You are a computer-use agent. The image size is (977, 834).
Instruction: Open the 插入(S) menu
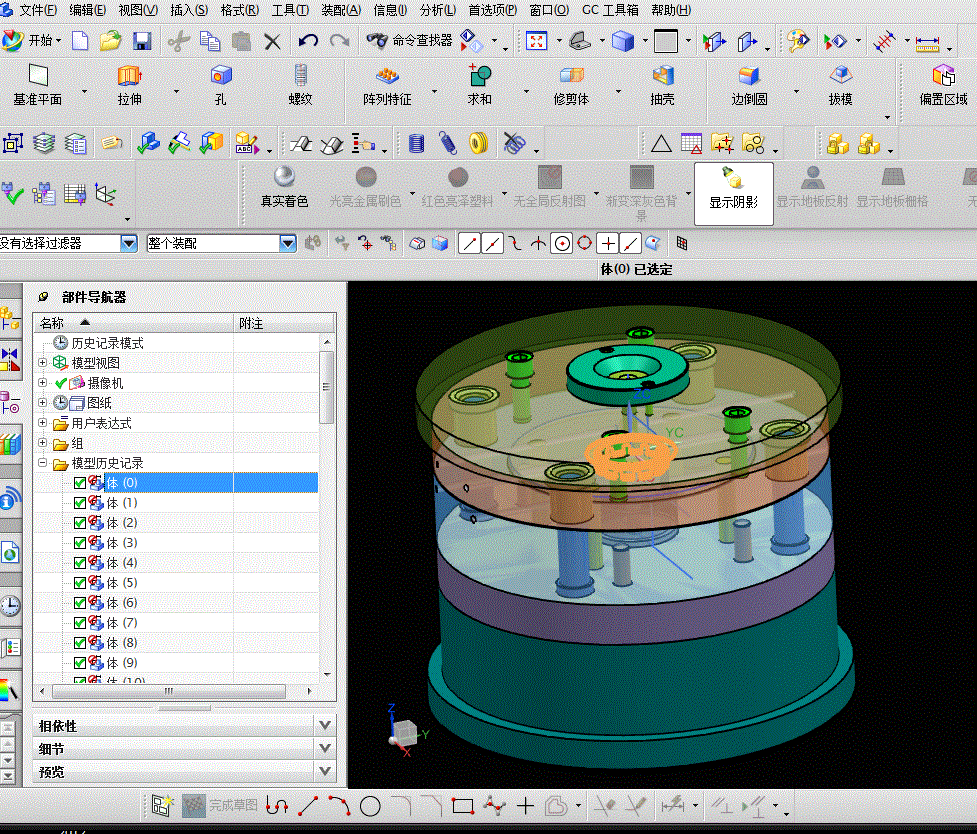click(x=189, y=10)
